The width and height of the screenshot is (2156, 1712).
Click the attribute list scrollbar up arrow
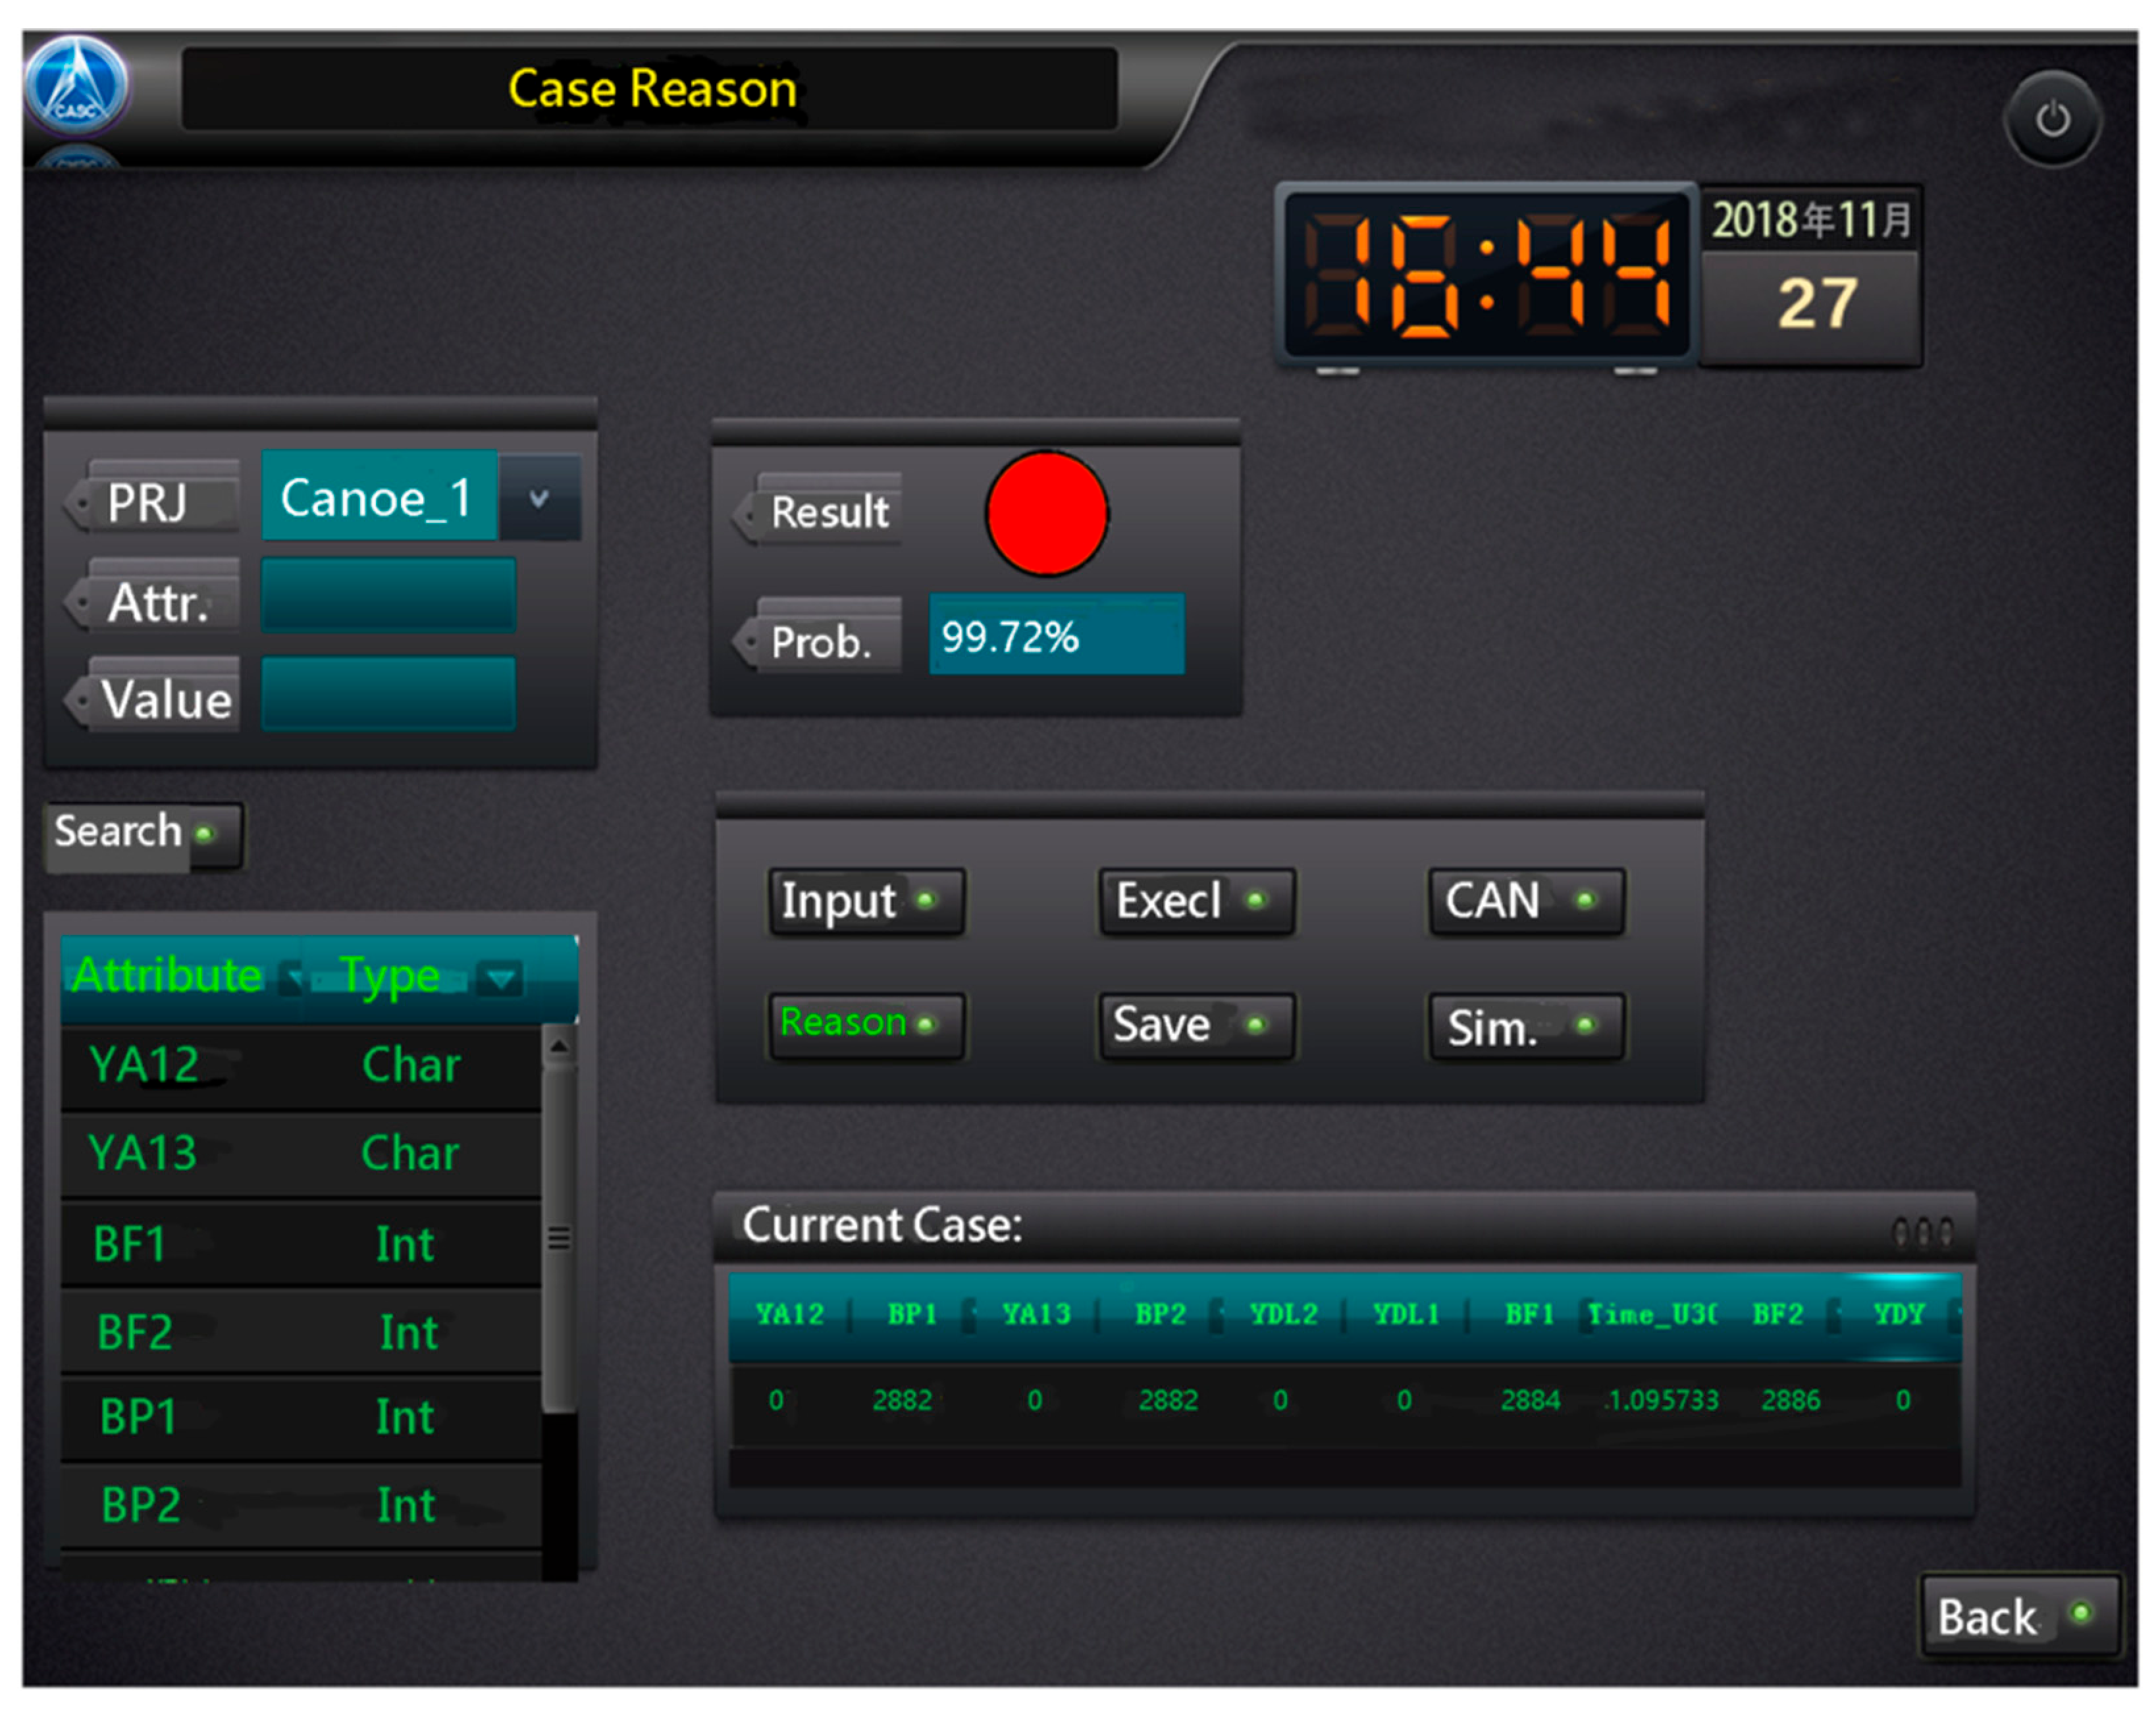(x=559, y=1046)
